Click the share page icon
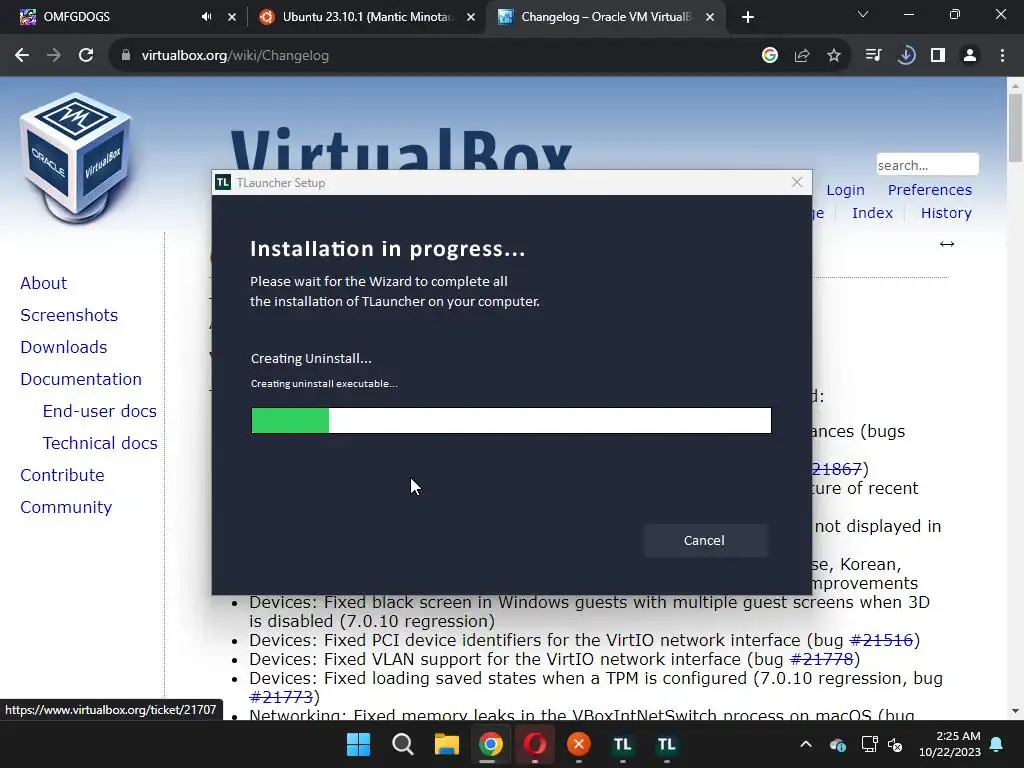Image resolution: width=1024 pixels, height=768 pixels. pyautogui.click(x=802, y=56)
